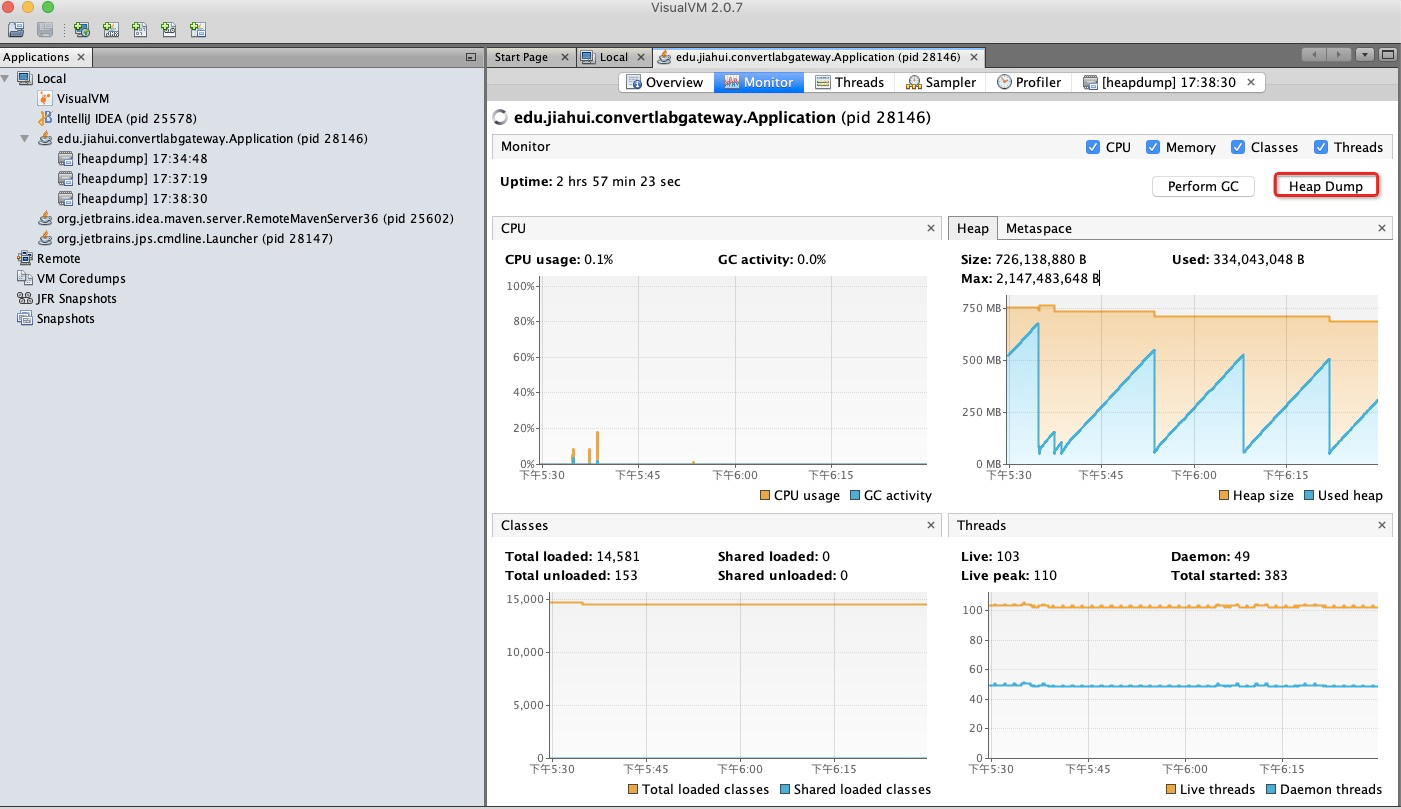Click the VM Coredumps icon in tree
Image resolution: width=1401 pixels, height=809 pixels.
[25, 278]
